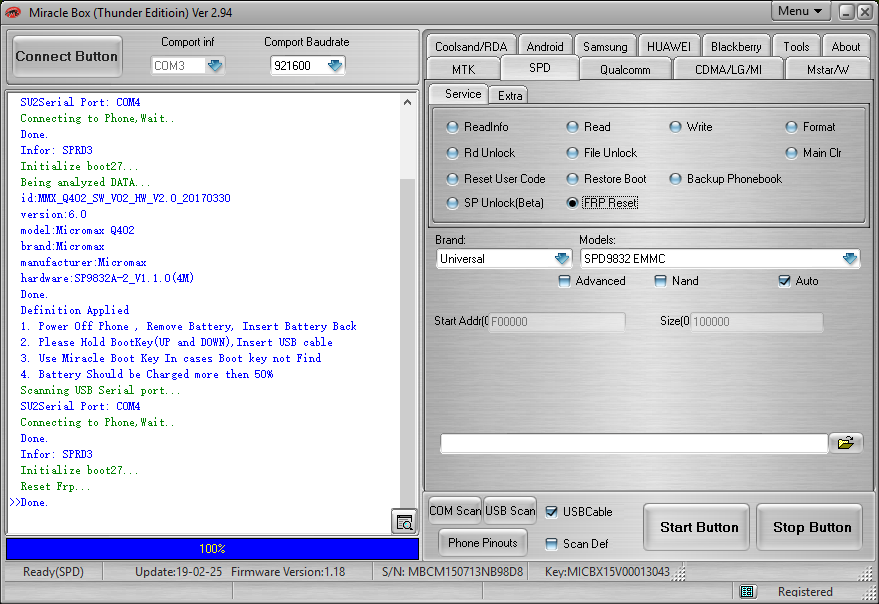Open the log search icon below the log
Image resolution: width=879 pixels, height=604 pixels.
[x=404, y=523]
